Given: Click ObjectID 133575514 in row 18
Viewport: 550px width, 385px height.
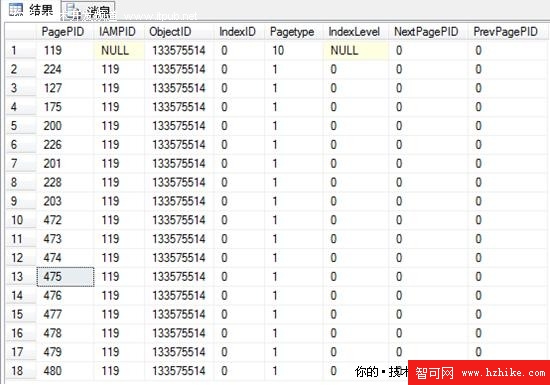Looking at the screenshot, I should pos(179,371).
